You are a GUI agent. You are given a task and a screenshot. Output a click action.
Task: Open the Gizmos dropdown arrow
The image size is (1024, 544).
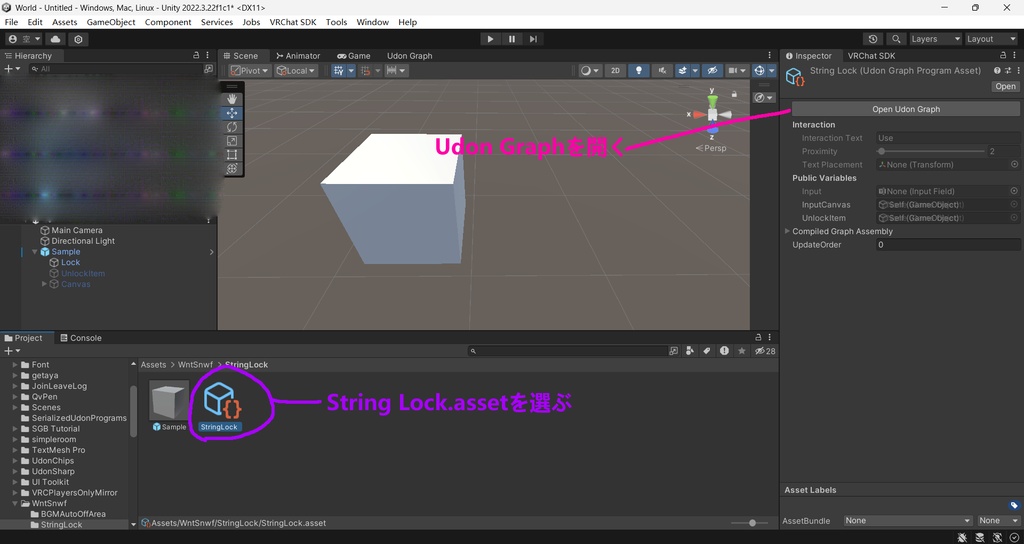[772, 71]
